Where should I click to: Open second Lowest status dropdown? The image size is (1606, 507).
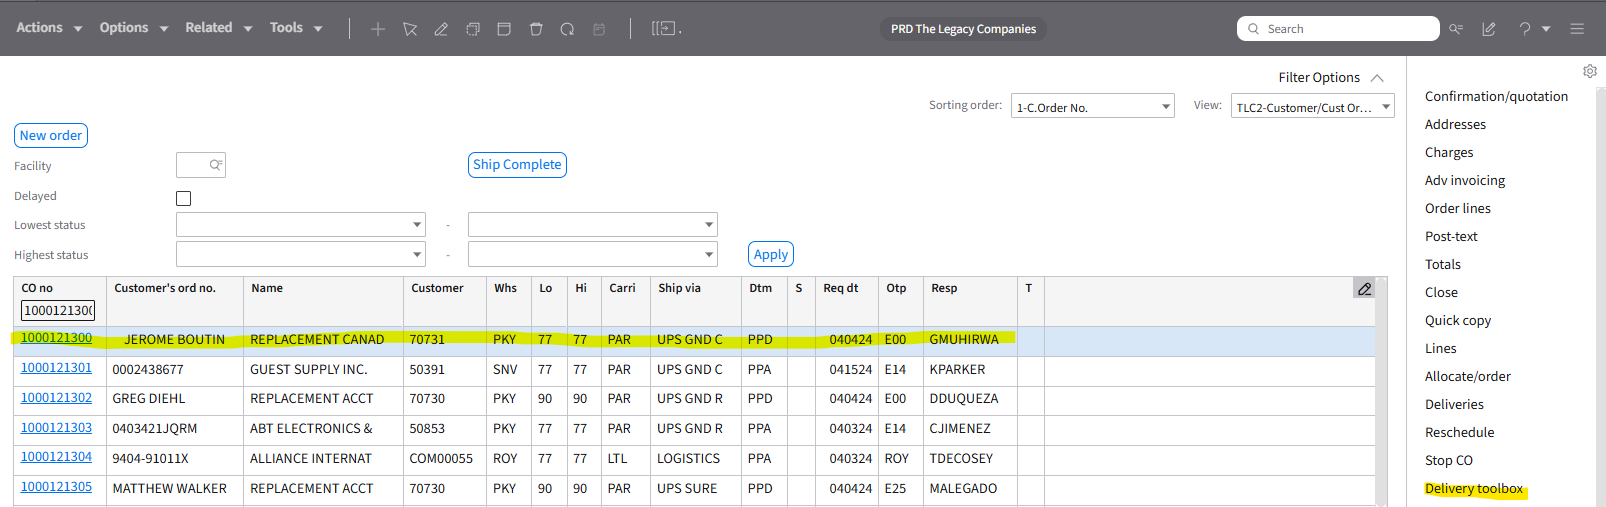point(593,225)
